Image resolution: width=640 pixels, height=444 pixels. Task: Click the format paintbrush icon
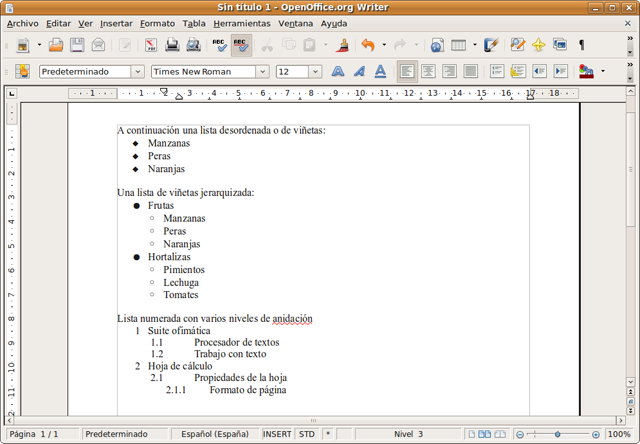(343, 45)
